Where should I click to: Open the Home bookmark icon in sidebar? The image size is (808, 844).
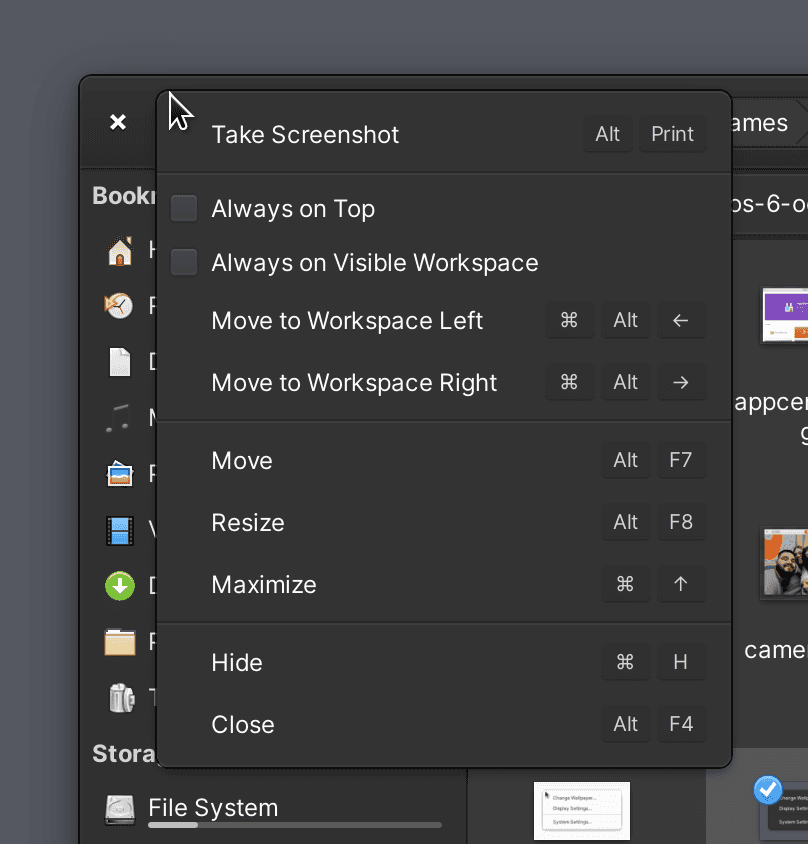tap(120, 251)
